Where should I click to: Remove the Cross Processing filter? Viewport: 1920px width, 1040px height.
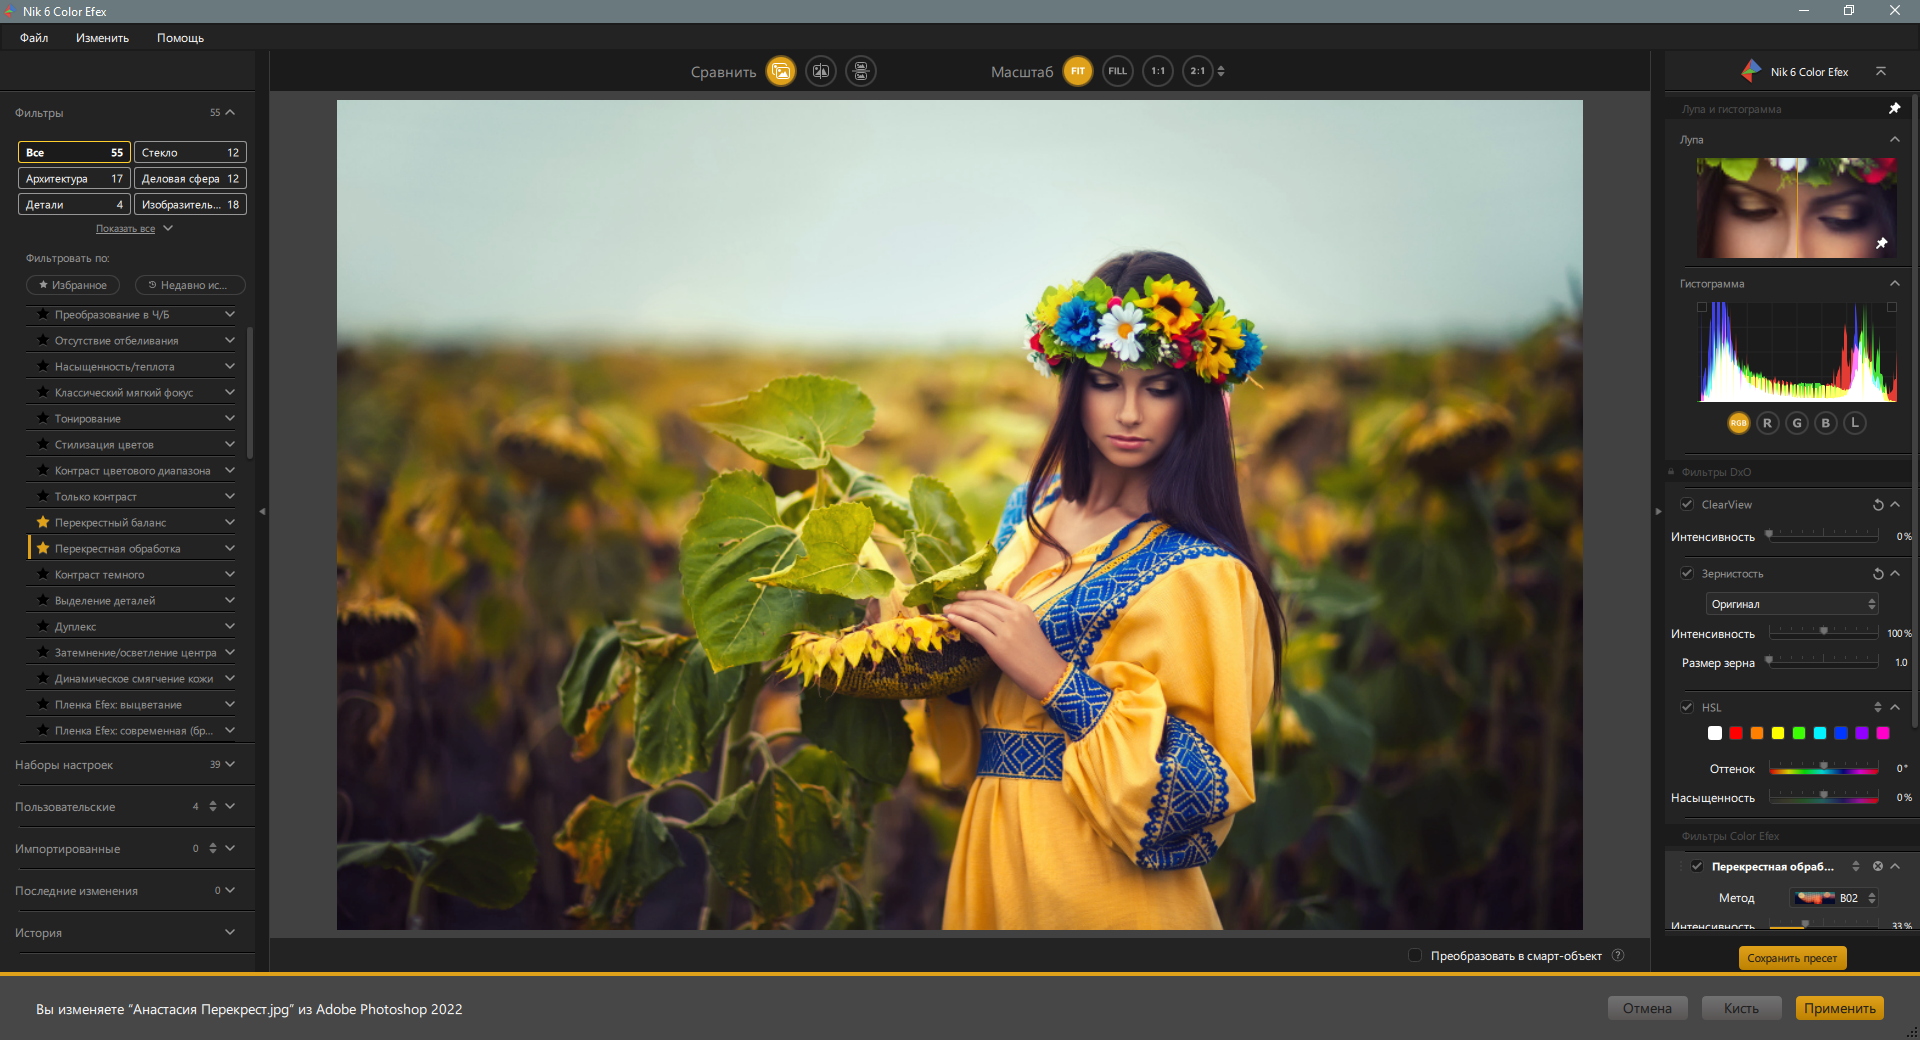pos(1878,866)
